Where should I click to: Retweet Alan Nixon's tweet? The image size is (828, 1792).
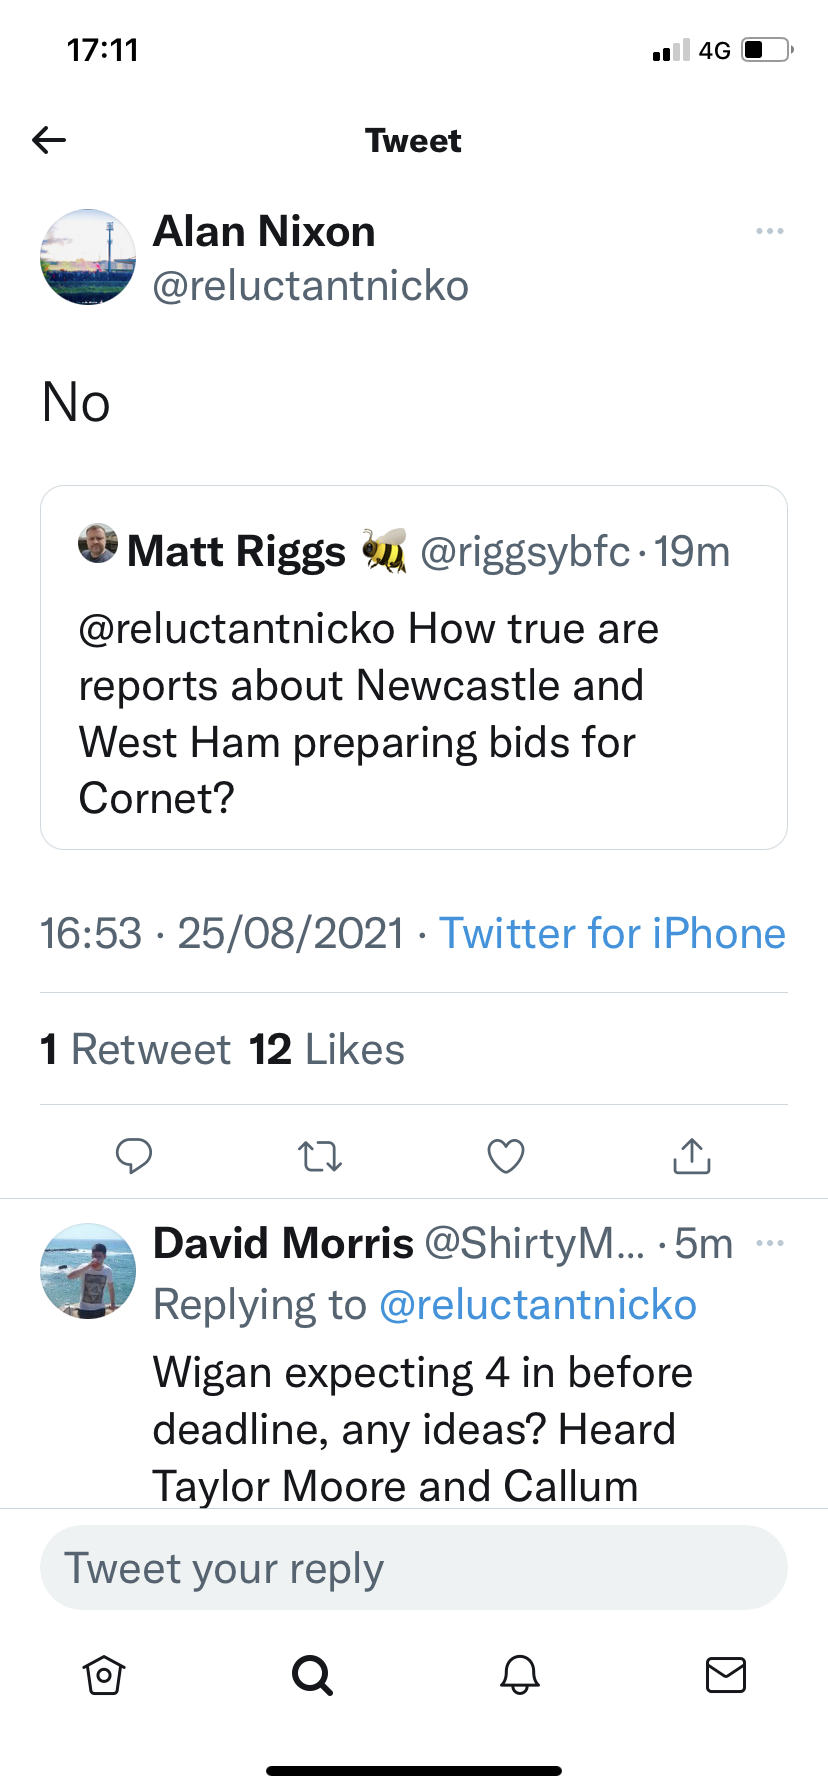click(320, 1156)
